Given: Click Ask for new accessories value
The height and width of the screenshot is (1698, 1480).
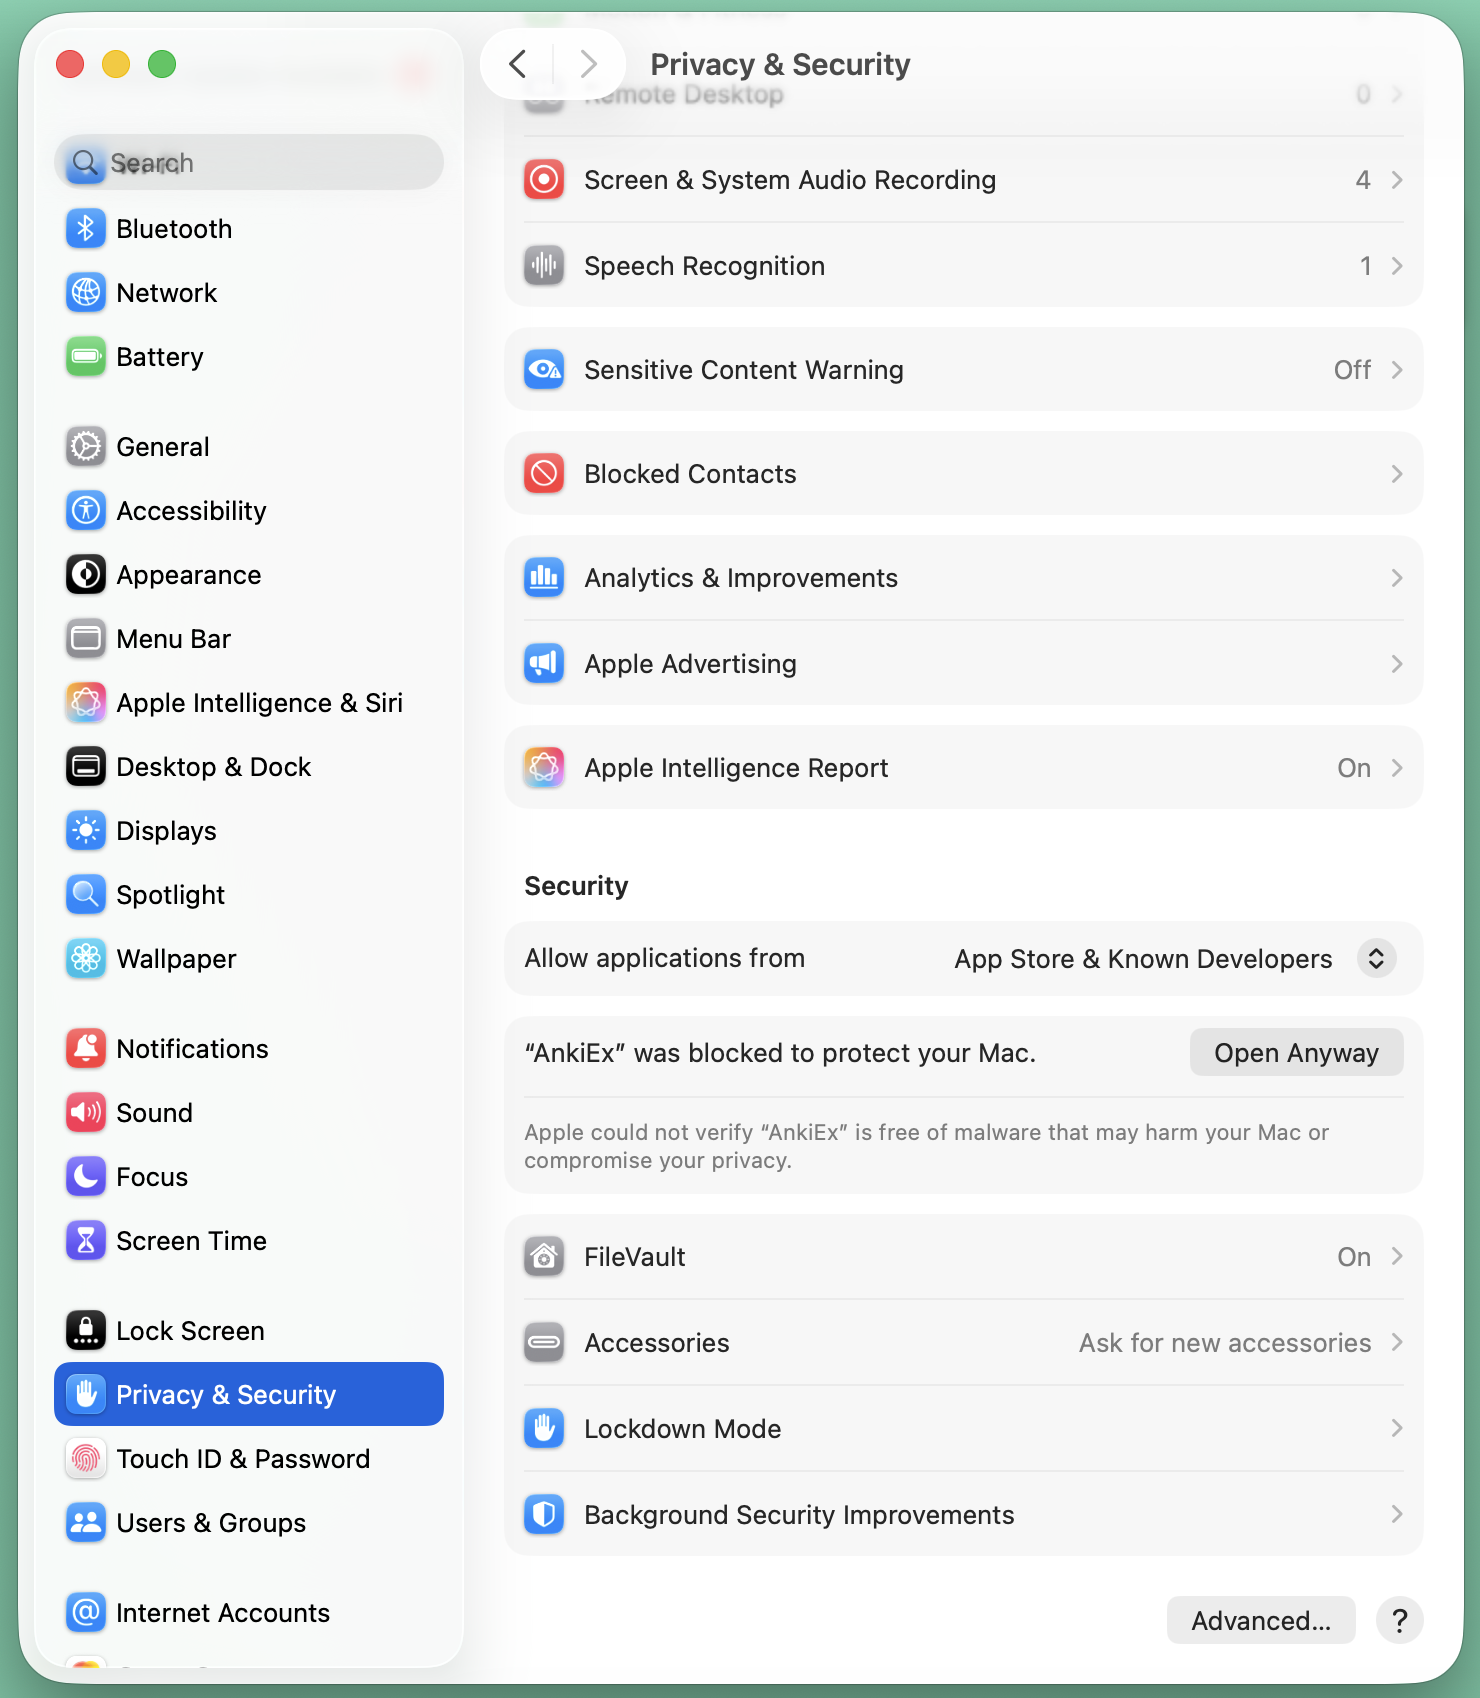Looking at the screenshot, I should click(x=1225, y=1343).
